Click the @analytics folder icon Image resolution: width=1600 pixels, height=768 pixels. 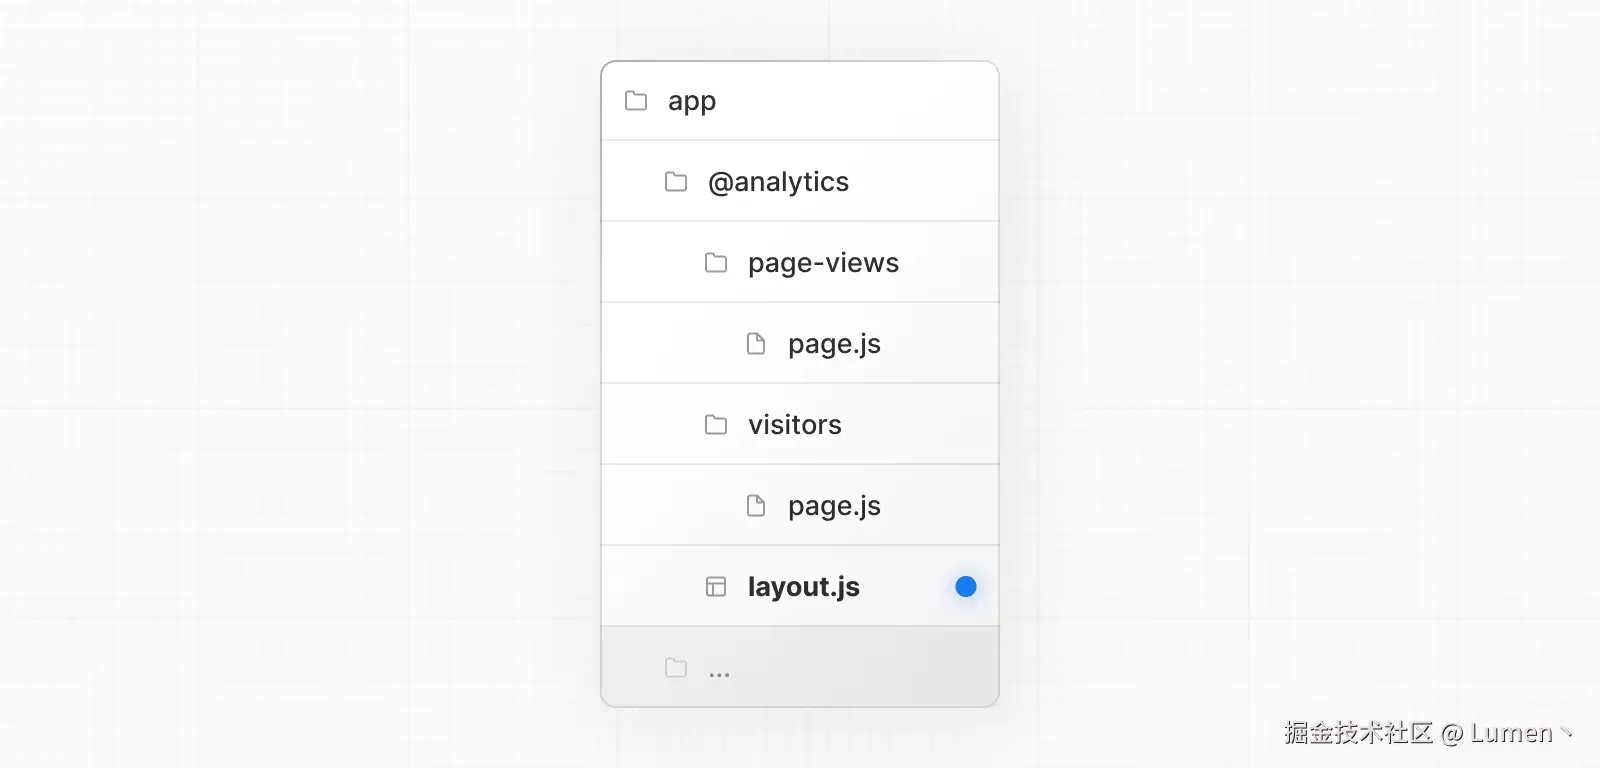(x=676, y=182)
